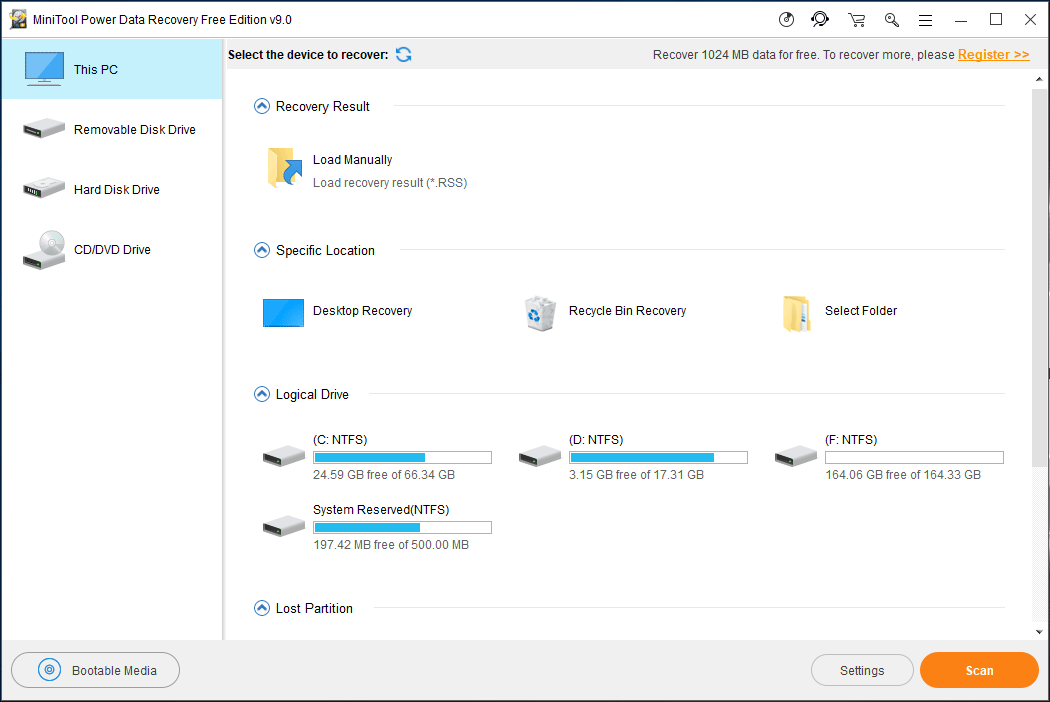The width and height of the screenshot is (1050, 702).
Task: Collapse the Specific Location section
Action: 261,250
